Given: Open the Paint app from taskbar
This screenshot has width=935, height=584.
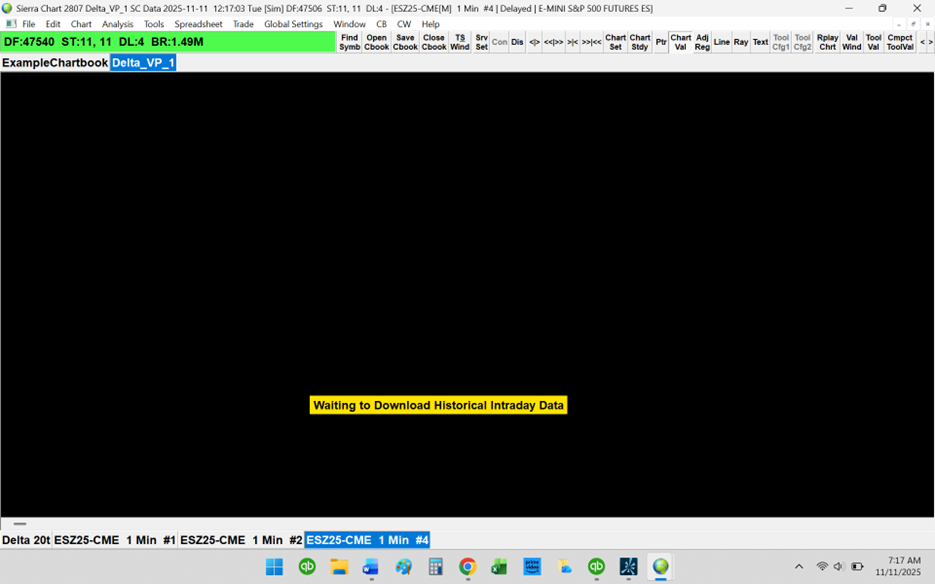Looking at the screenshot, I should 404,566.
